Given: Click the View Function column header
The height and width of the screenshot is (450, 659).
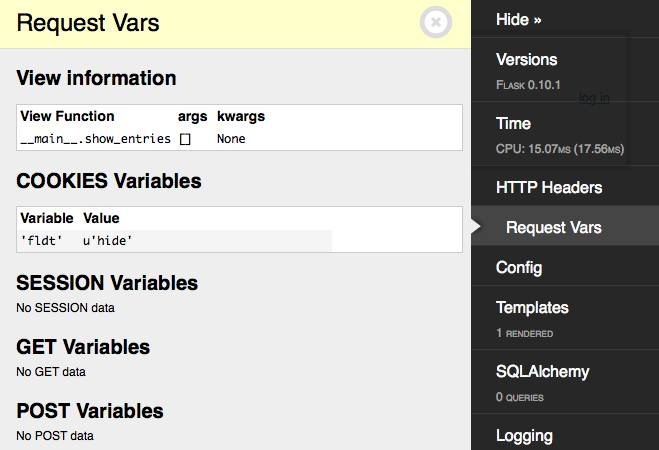Looking at the screenshot, I should coord(67,116).
